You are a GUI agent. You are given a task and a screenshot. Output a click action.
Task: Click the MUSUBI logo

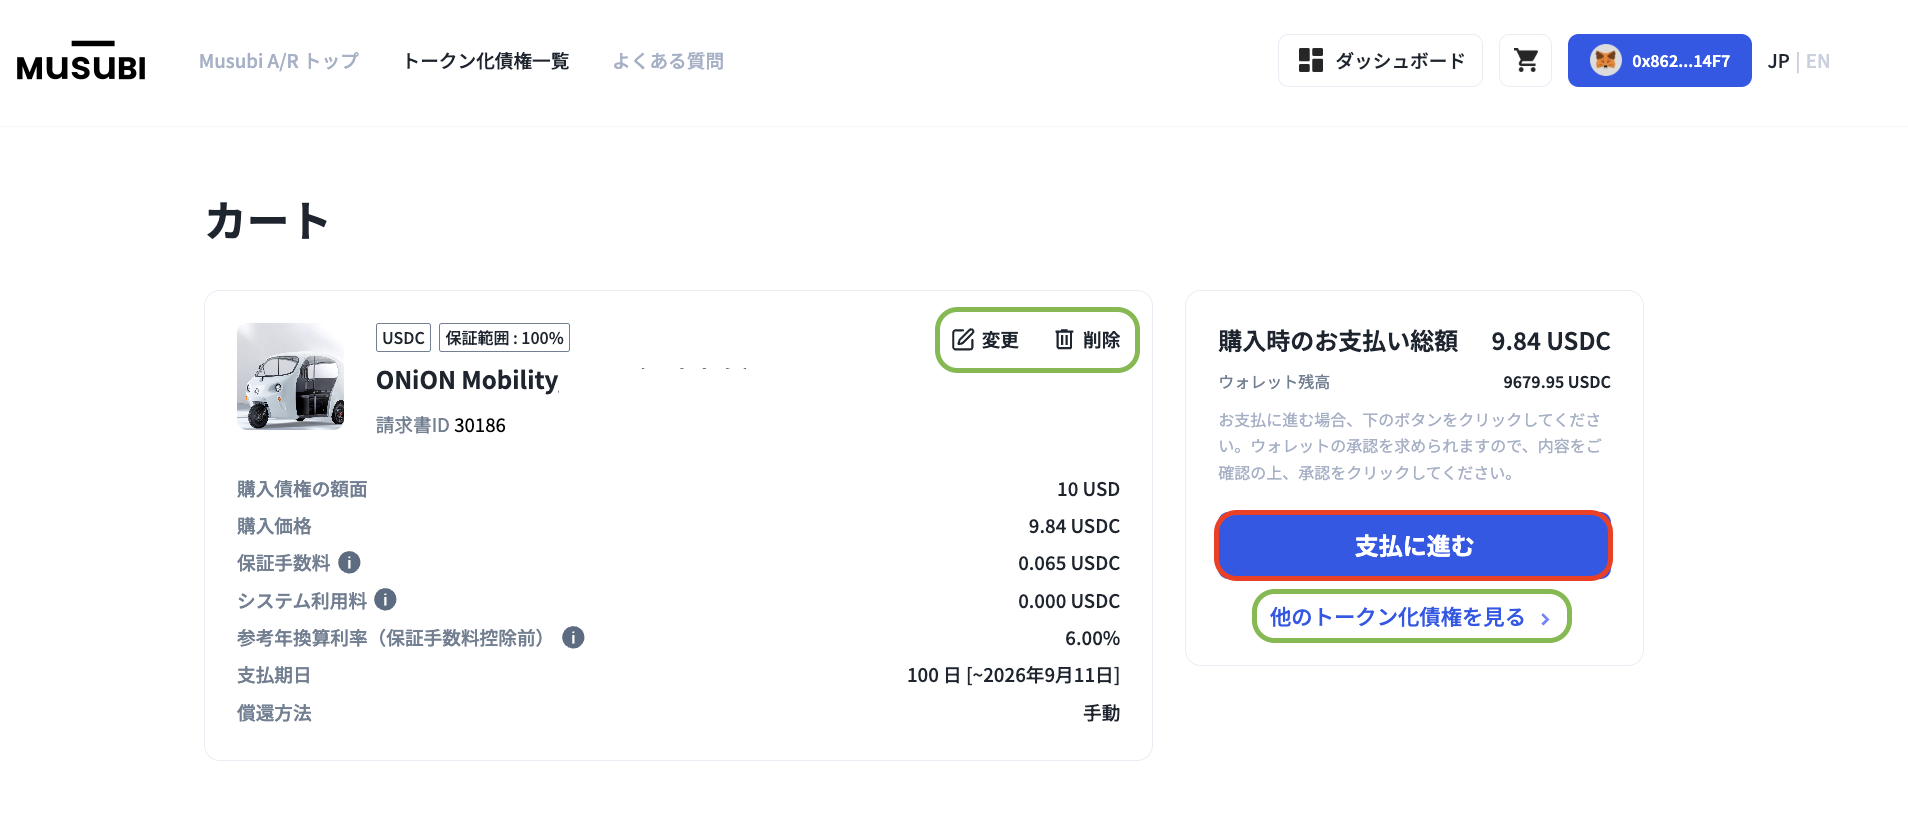81,60
